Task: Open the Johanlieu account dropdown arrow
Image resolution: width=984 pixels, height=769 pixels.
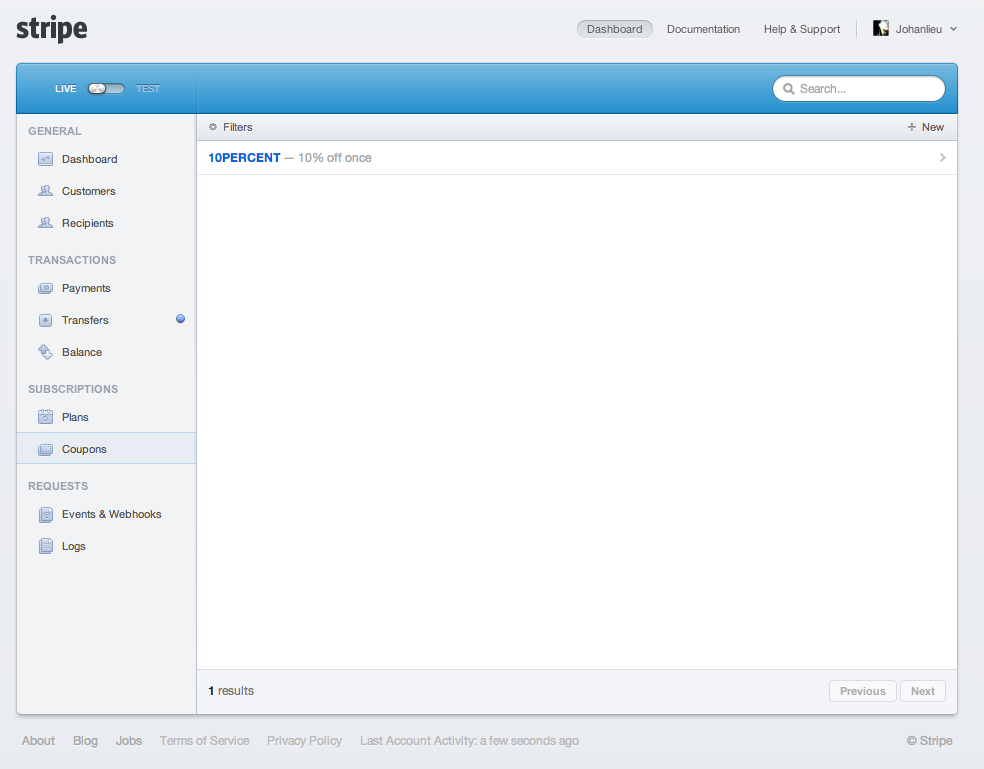Action: (953, 29)
